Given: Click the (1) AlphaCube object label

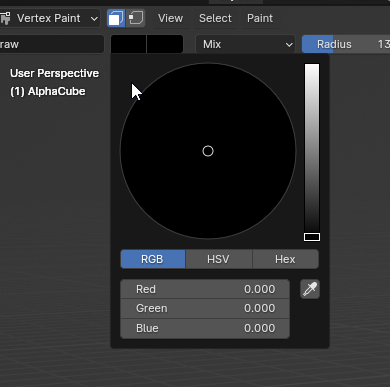Looking at the screenshot, I should click(x=48, y=91).
